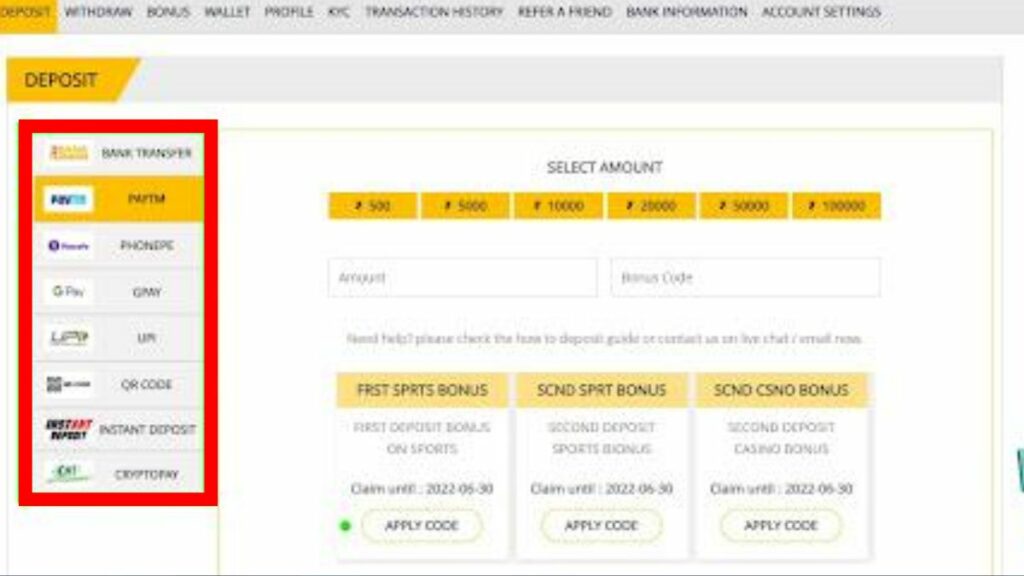This screenshot has width=1024, height=576.
Task: Choose Bank Transfer payment method label
Action: point(147,153)
